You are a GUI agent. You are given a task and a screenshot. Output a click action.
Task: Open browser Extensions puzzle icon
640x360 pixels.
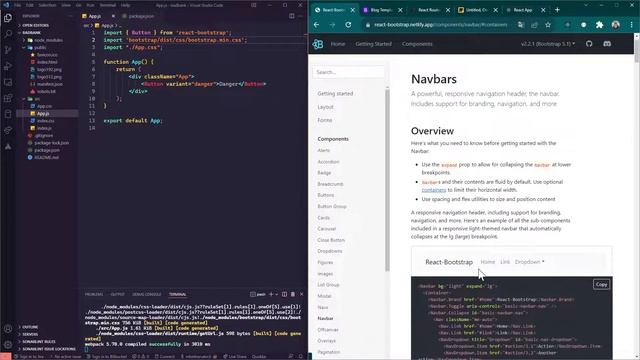point(599,25)
